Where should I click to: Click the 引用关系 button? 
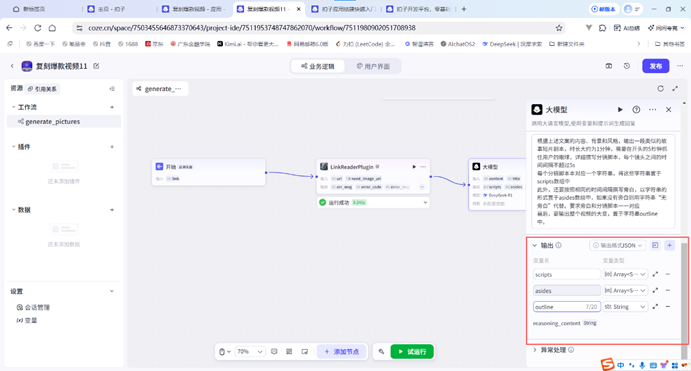[42, 89]
